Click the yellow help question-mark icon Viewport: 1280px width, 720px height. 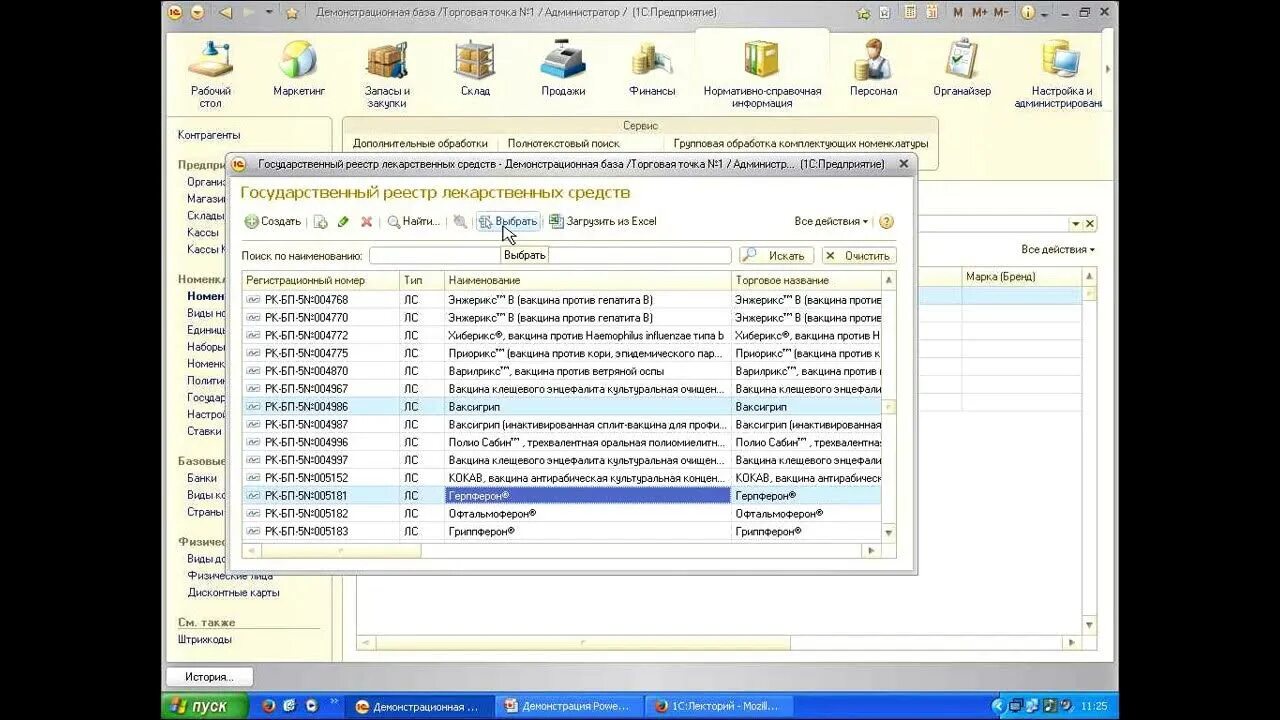tap(886, 222)
